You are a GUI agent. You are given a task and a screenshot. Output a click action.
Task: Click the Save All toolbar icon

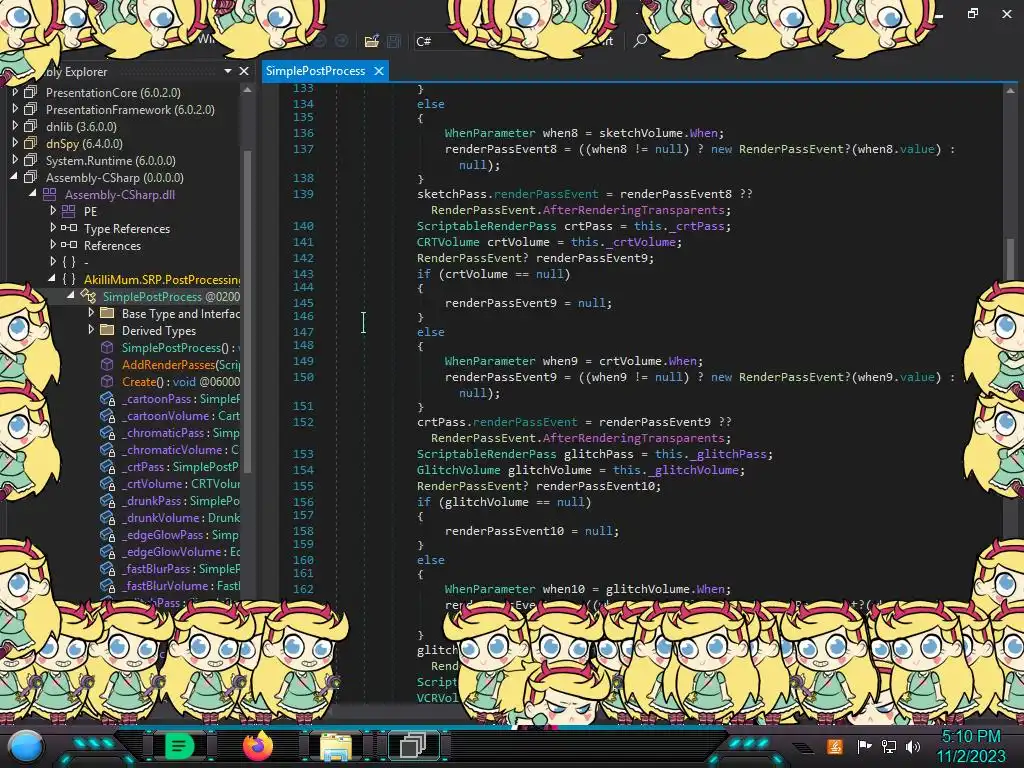point(394,41)
